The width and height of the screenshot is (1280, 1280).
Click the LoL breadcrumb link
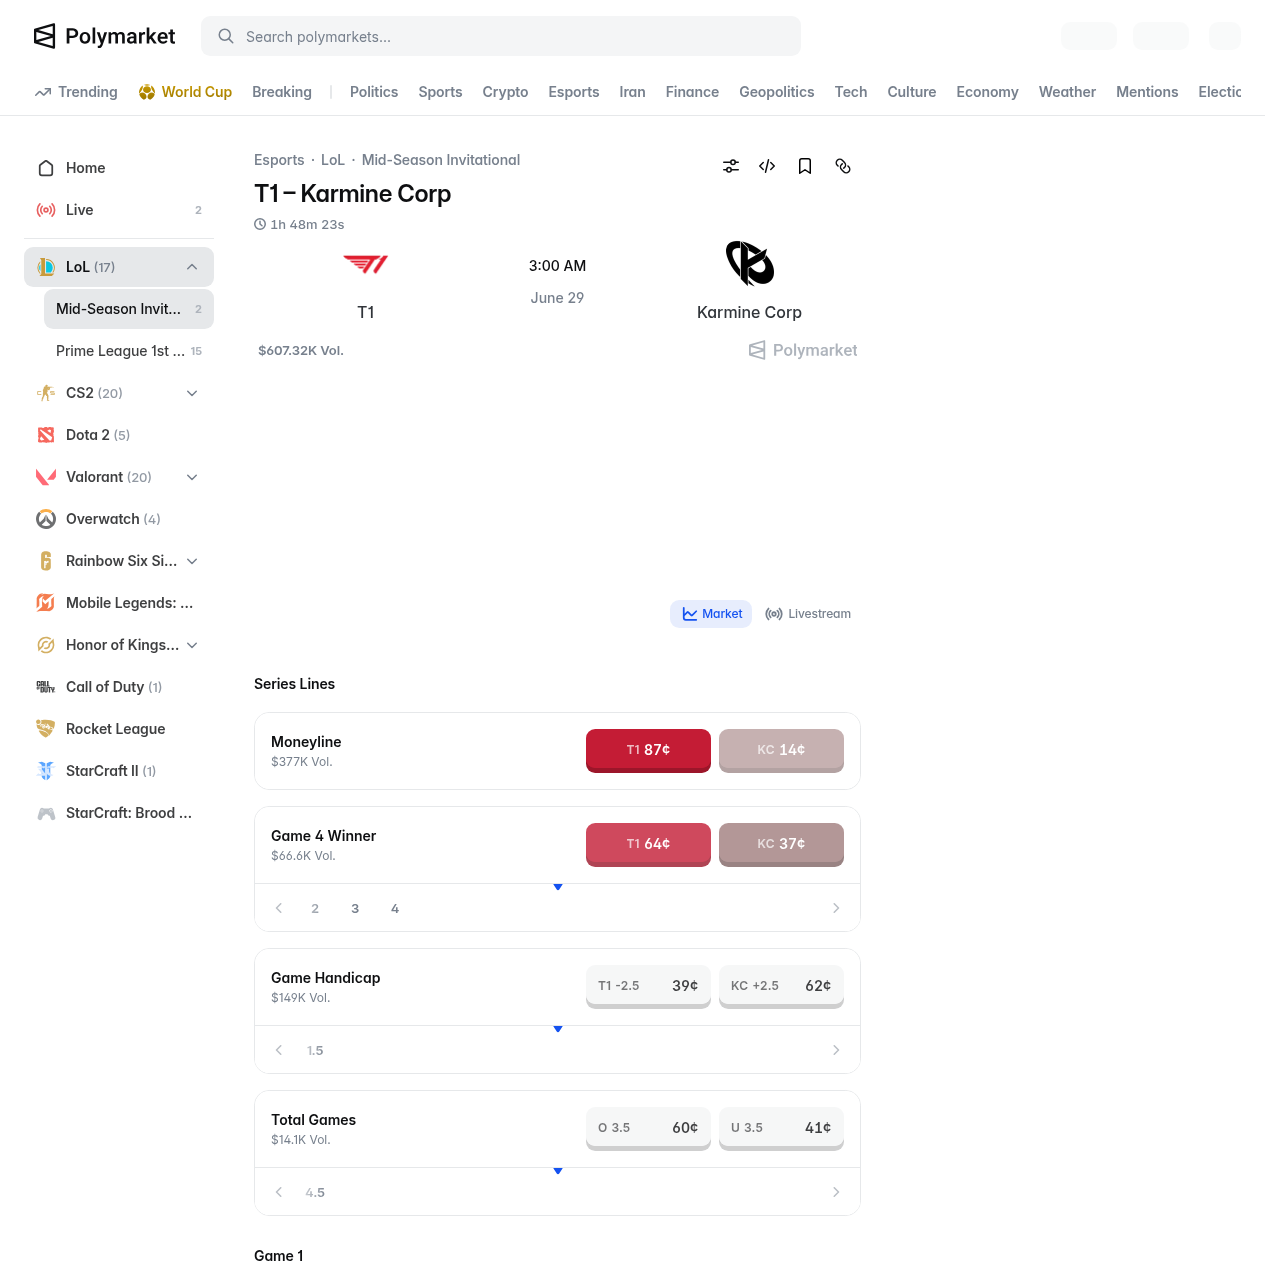pyautogui.click(x=333, y=160)
